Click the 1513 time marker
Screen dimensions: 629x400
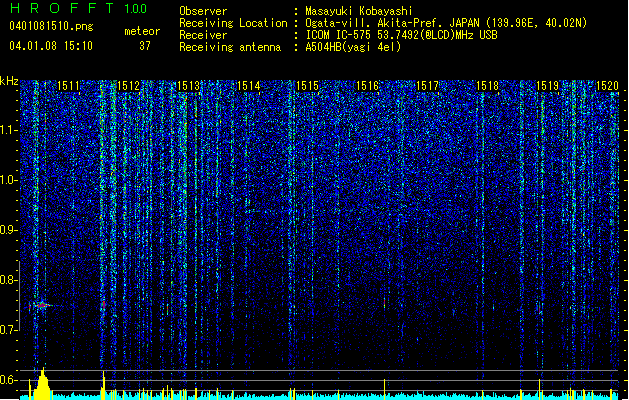(x=188, y=86)
